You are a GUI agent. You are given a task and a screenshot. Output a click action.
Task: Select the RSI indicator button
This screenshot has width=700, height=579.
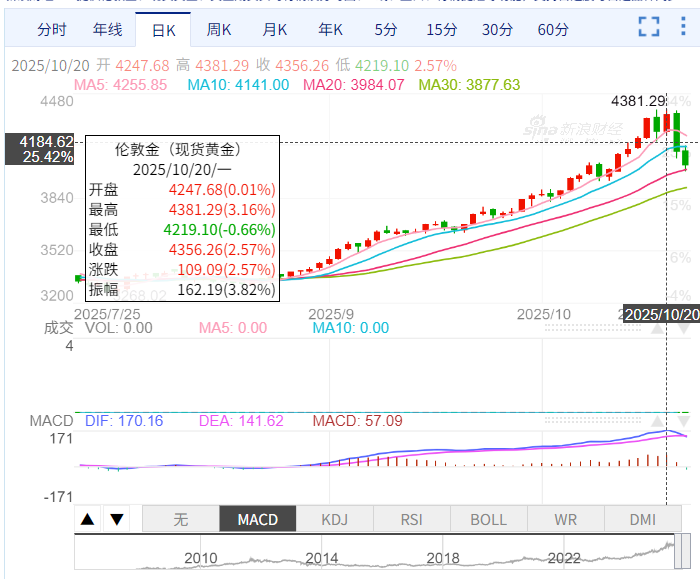point(412,519)
